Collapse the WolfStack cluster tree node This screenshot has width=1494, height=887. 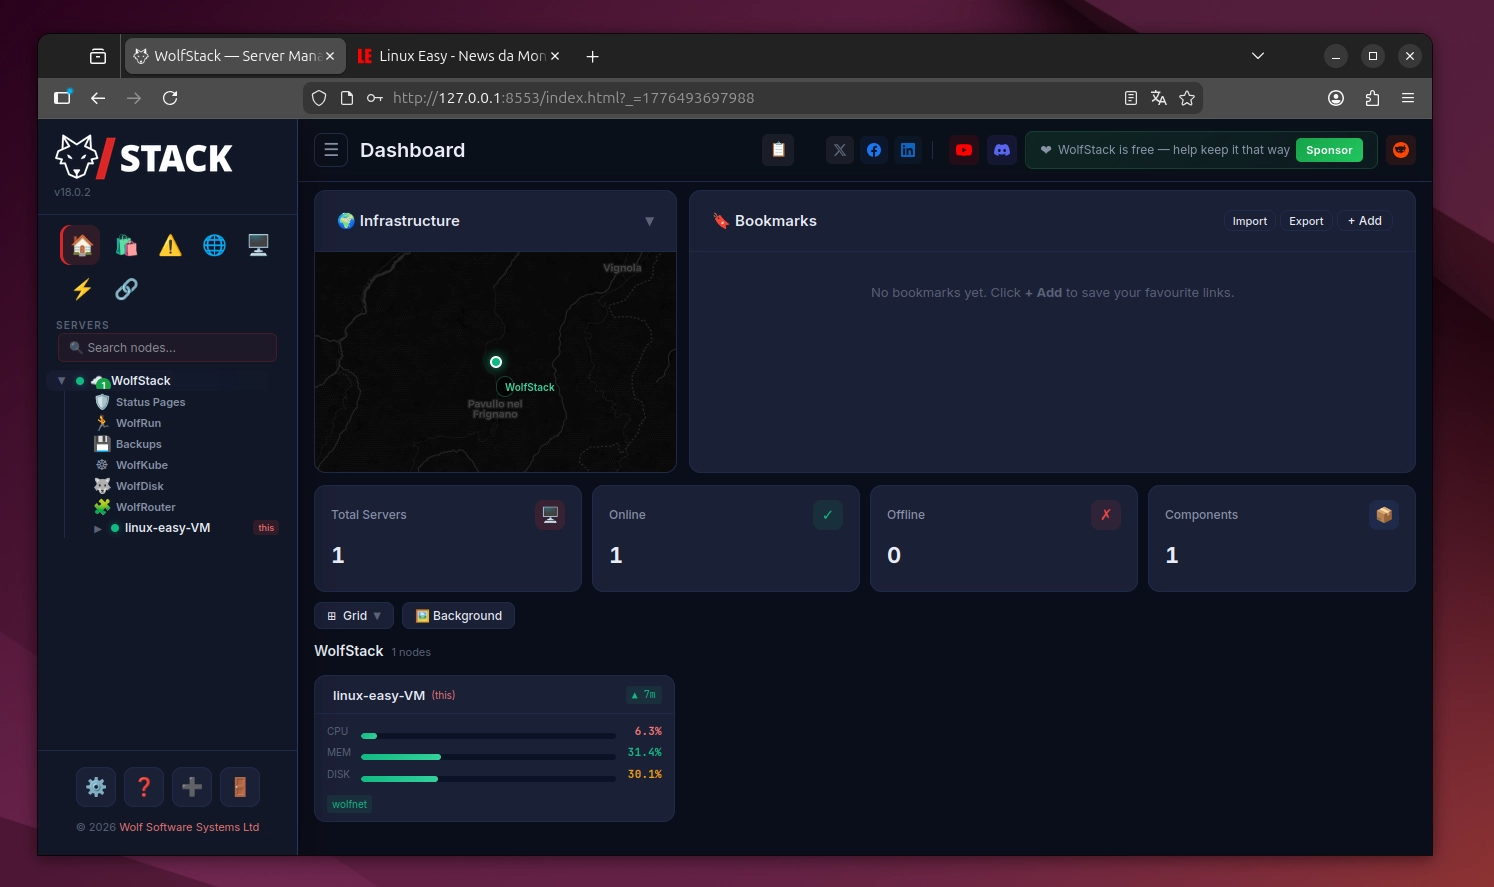(x=62, y=381)
